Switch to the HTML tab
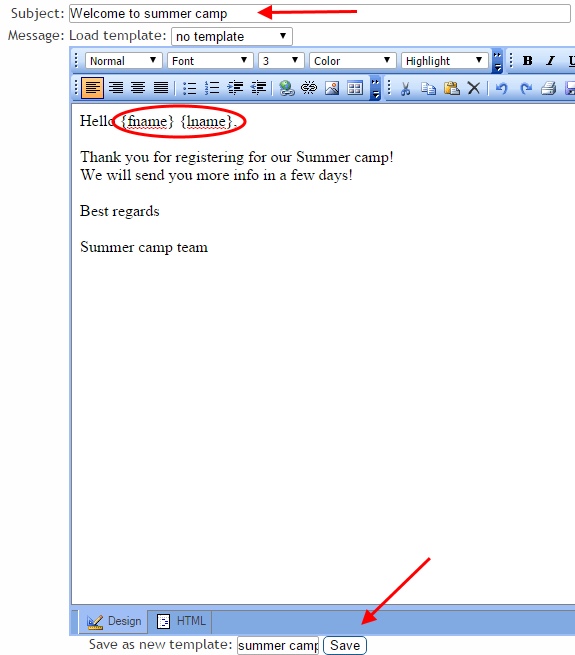The width and height of the screenshot is (575, 655). pos(181,621)
